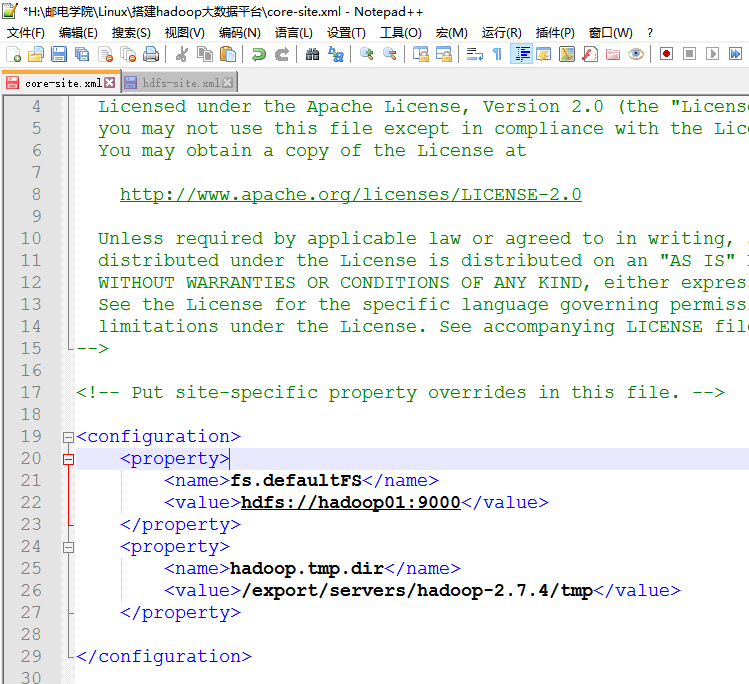The height and width of the screenshot is (684, 749).
Task: Save the current file with floppy icon
Action: point(59,54)
